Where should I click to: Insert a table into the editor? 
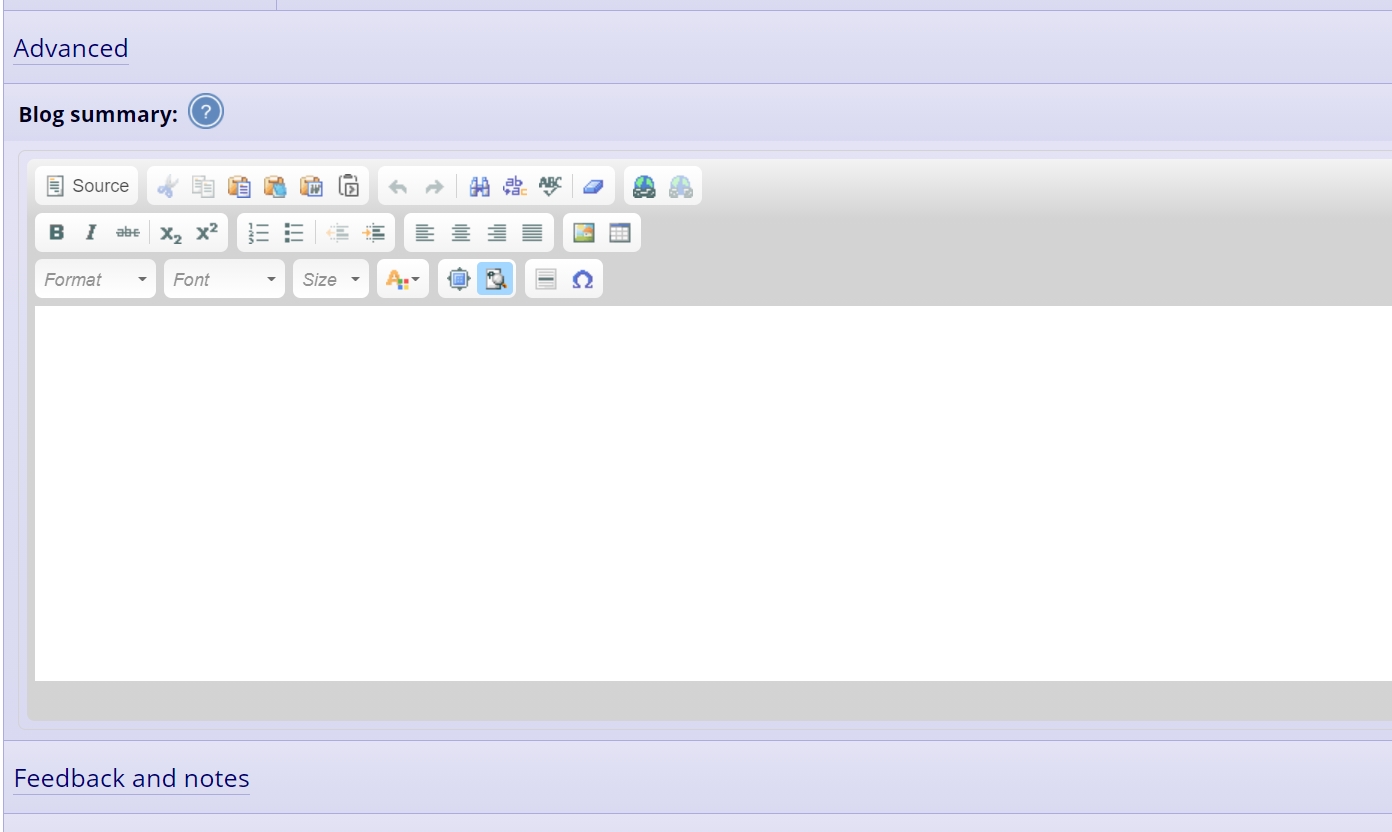pos(620,233)
